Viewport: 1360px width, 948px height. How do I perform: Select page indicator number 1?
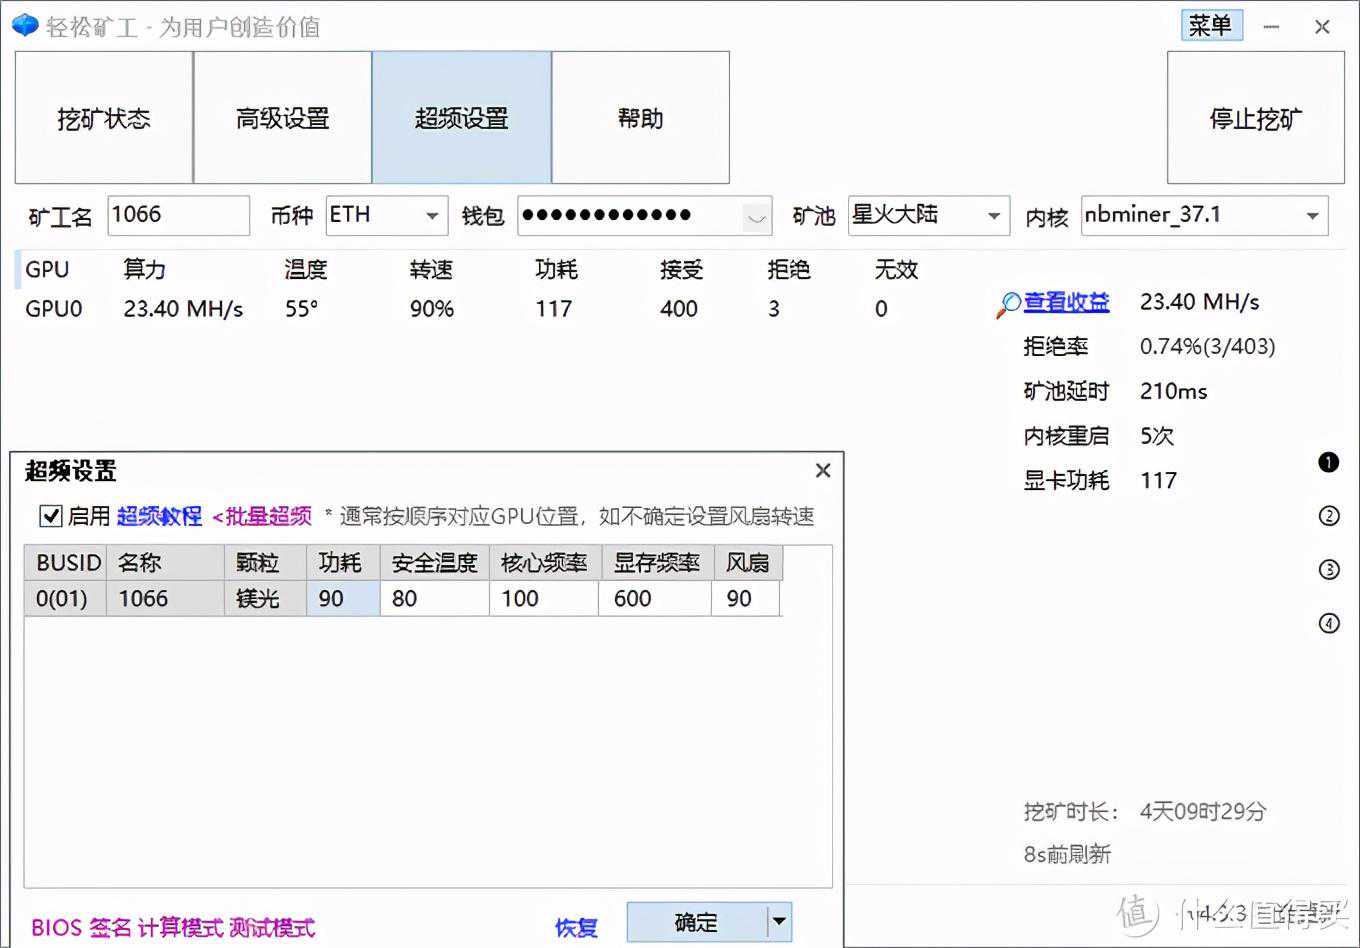1328,462
